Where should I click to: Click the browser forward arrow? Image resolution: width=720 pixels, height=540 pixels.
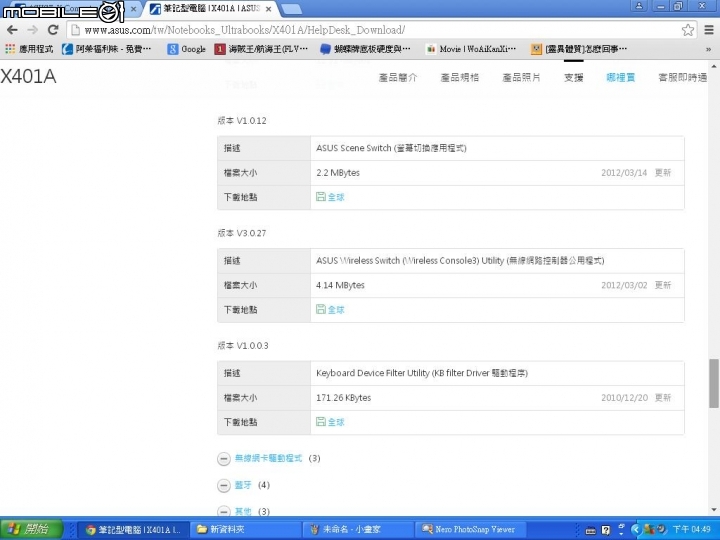33,30
